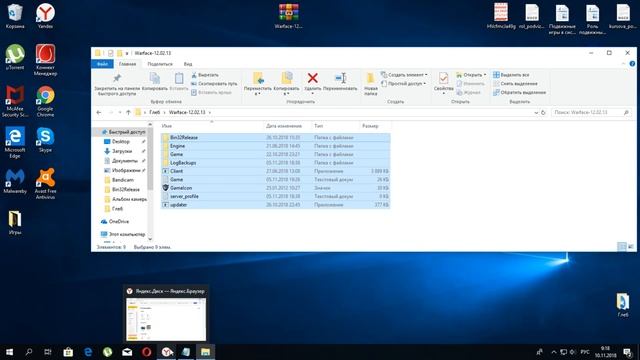Switch to the View (Вид) ribbon tab
Viewport: 640px width, 360px height.
[188, 64]
